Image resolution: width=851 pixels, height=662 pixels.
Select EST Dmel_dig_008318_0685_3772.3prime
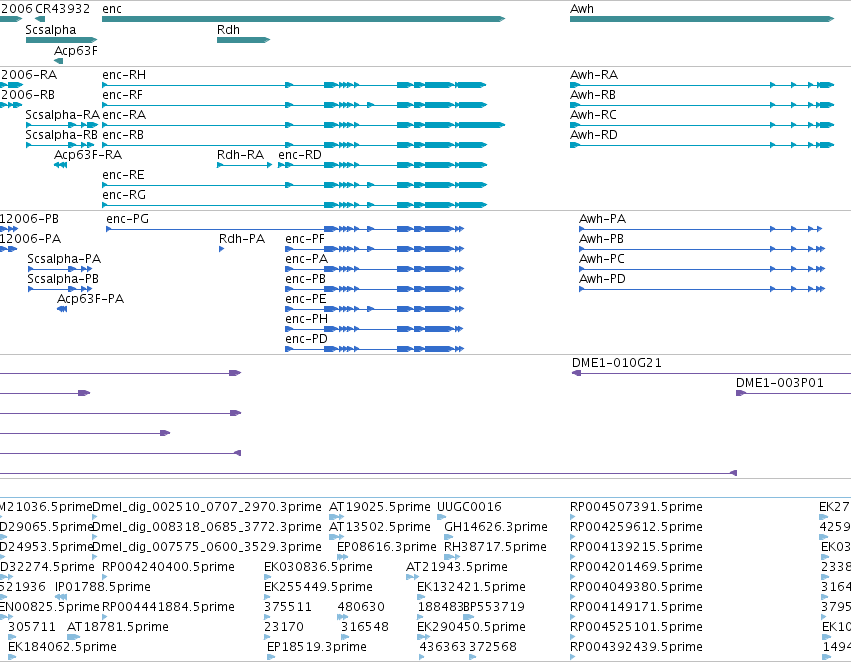click(x=207, y=527)
